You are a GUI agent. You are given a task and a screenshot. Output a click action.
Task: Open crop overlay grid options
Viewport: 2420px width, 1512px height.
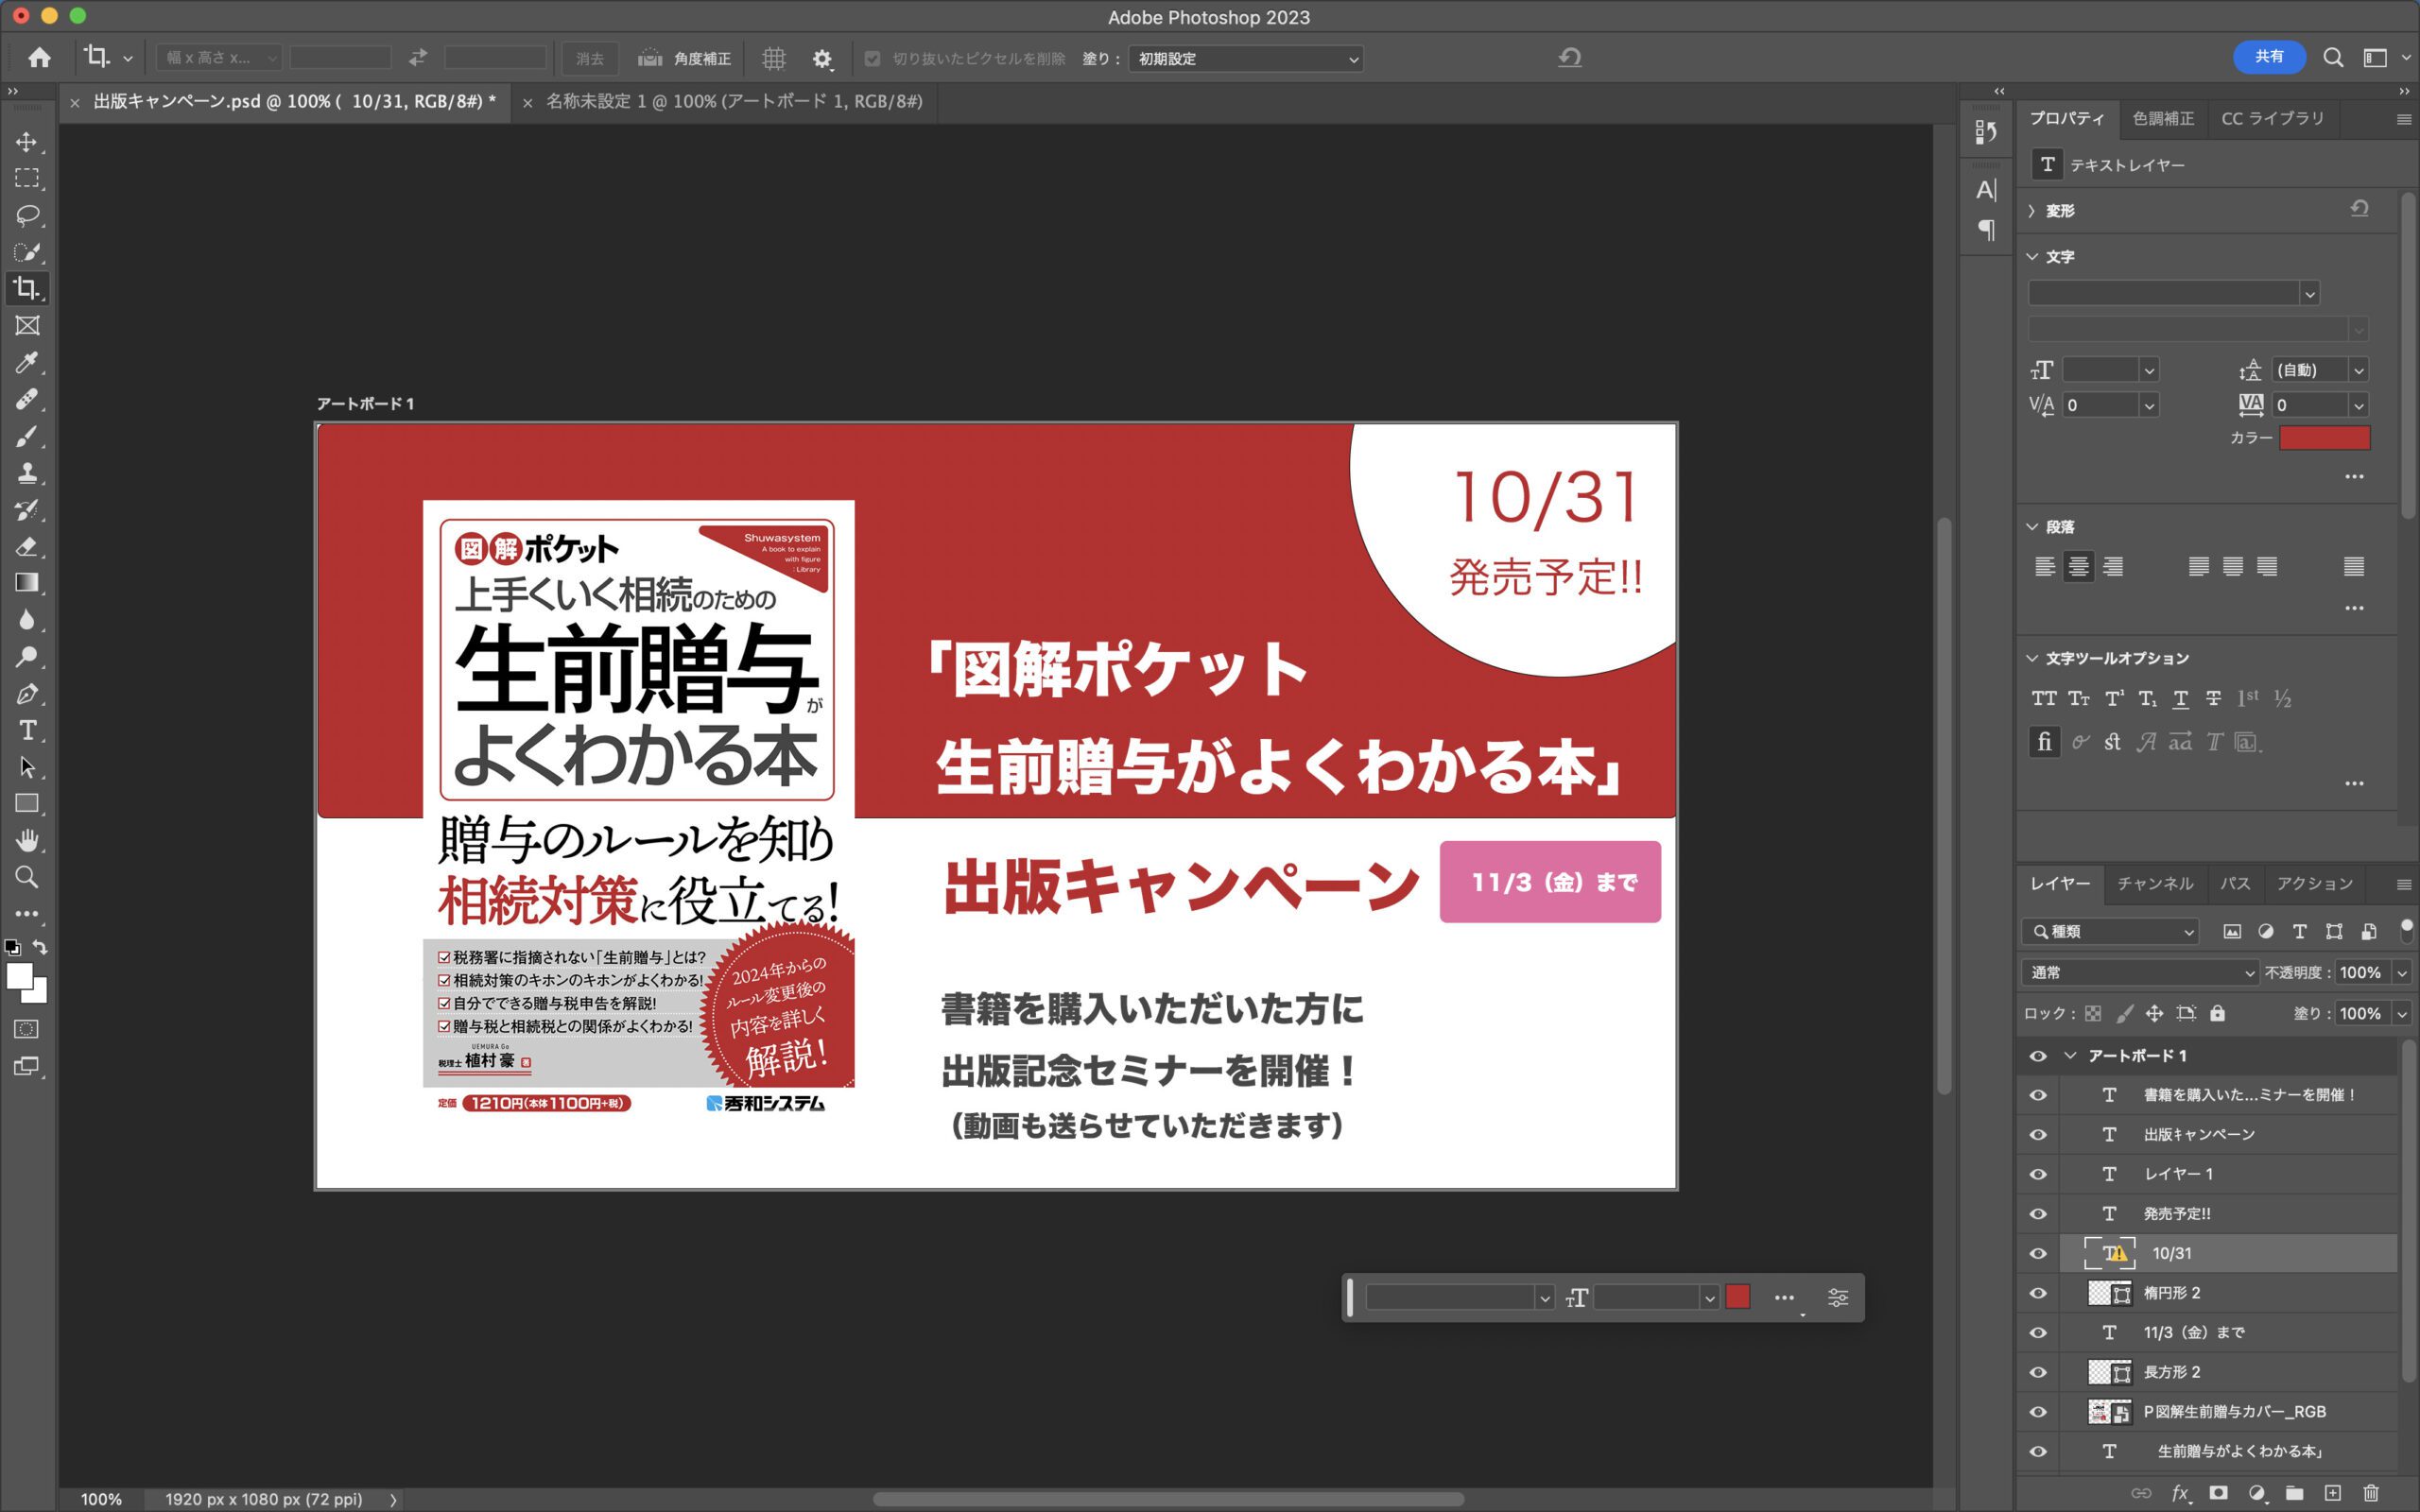pyautogui.click(x=773, y=59)
